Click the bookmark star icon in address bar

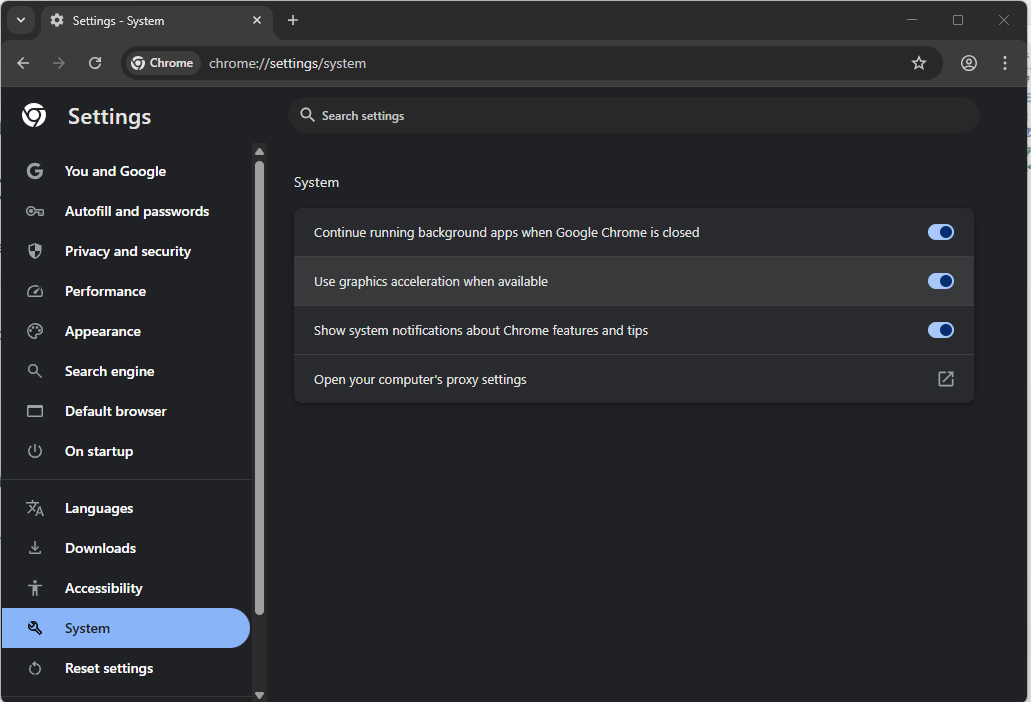click(x=918, y=63)
